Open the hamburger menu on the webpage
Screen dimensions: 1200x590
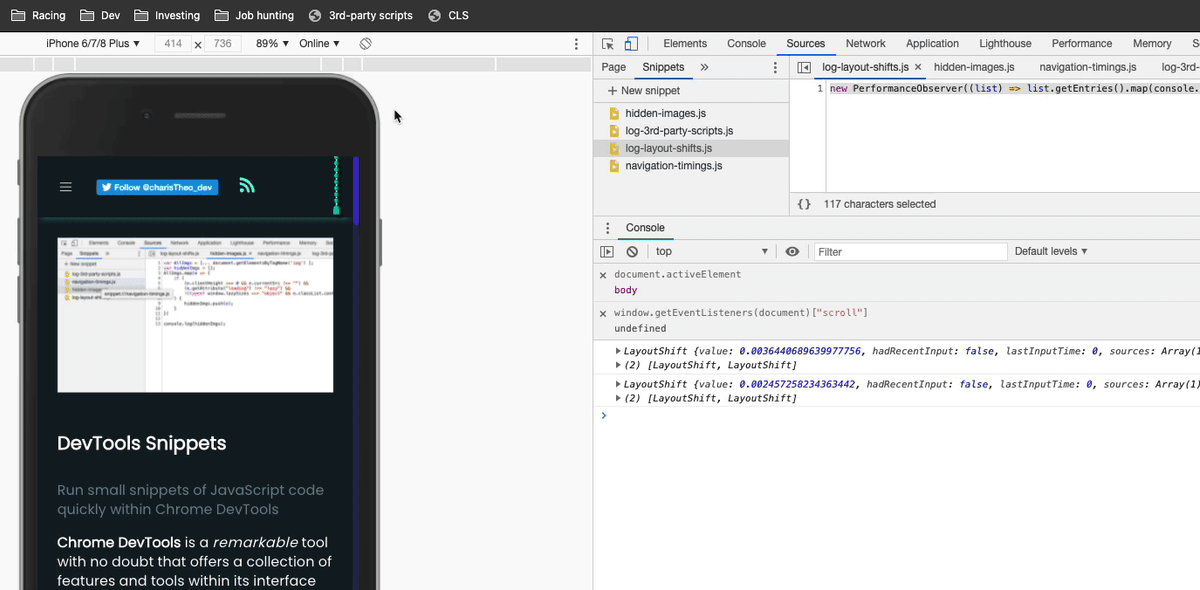[66, 187]
